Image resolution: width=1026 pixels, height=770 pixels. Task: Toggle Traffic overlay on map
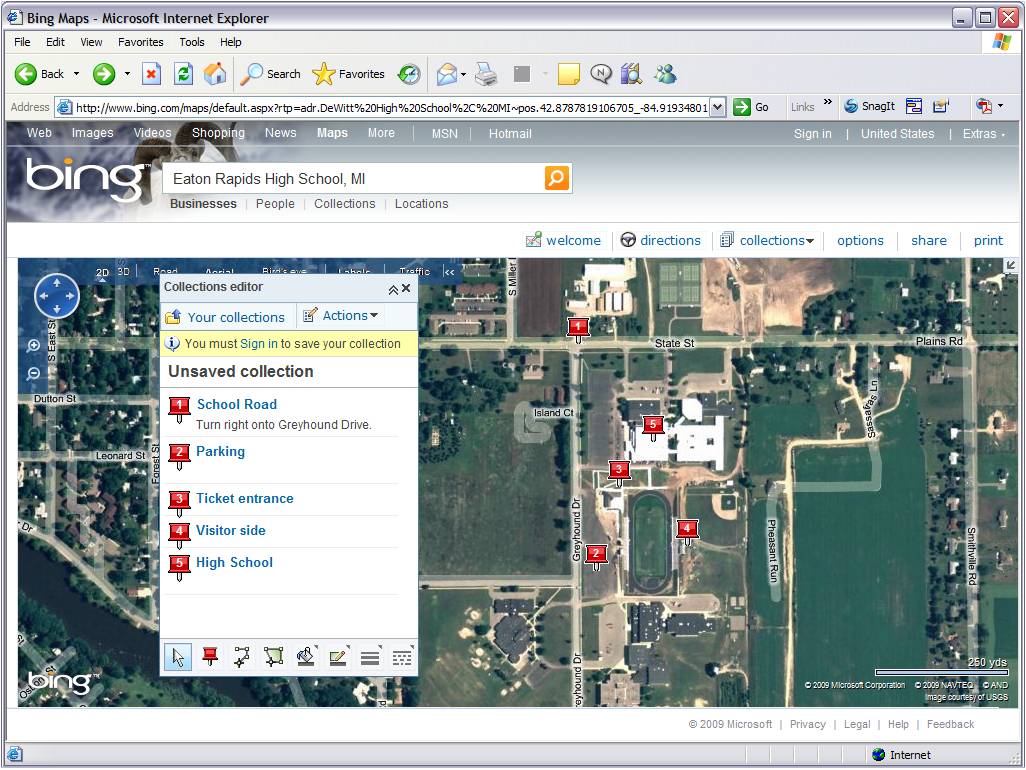[x=414, y=271]
